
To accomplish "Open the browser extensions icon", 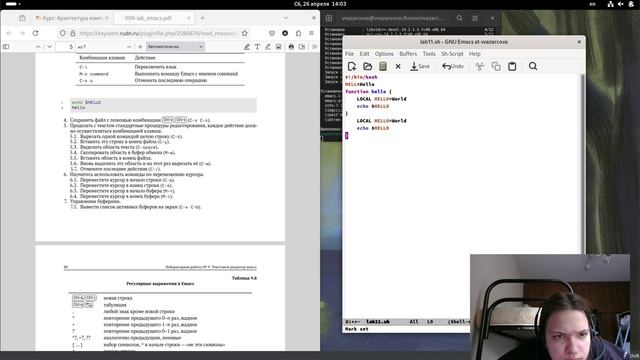I will tap(298, 33).
